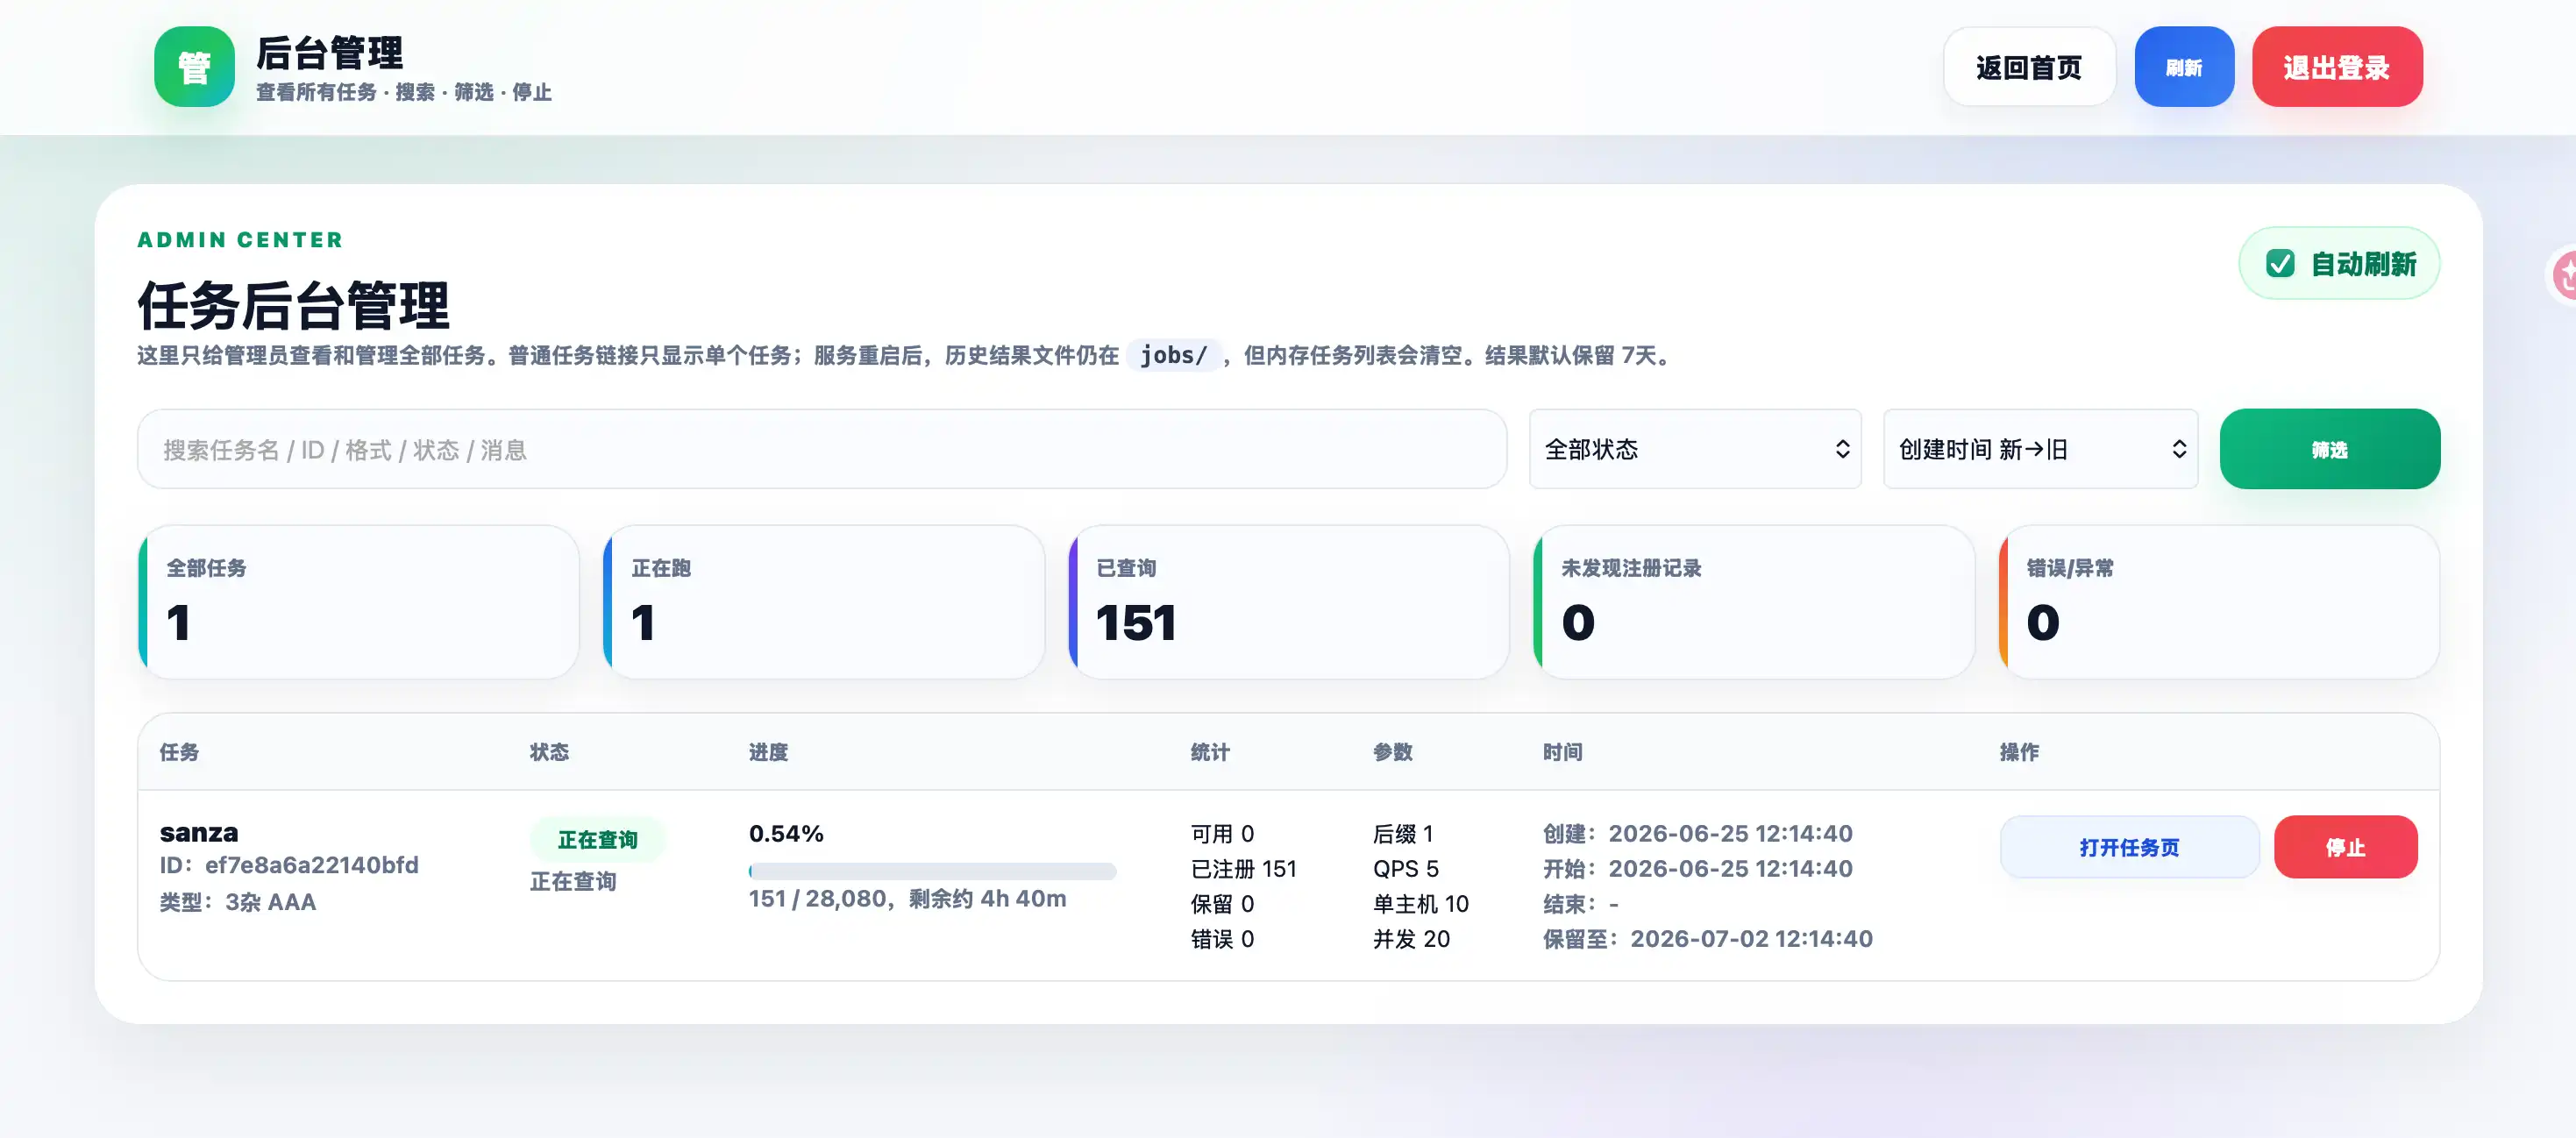Click the pink floating widget at right edge

coord(2562,274)
